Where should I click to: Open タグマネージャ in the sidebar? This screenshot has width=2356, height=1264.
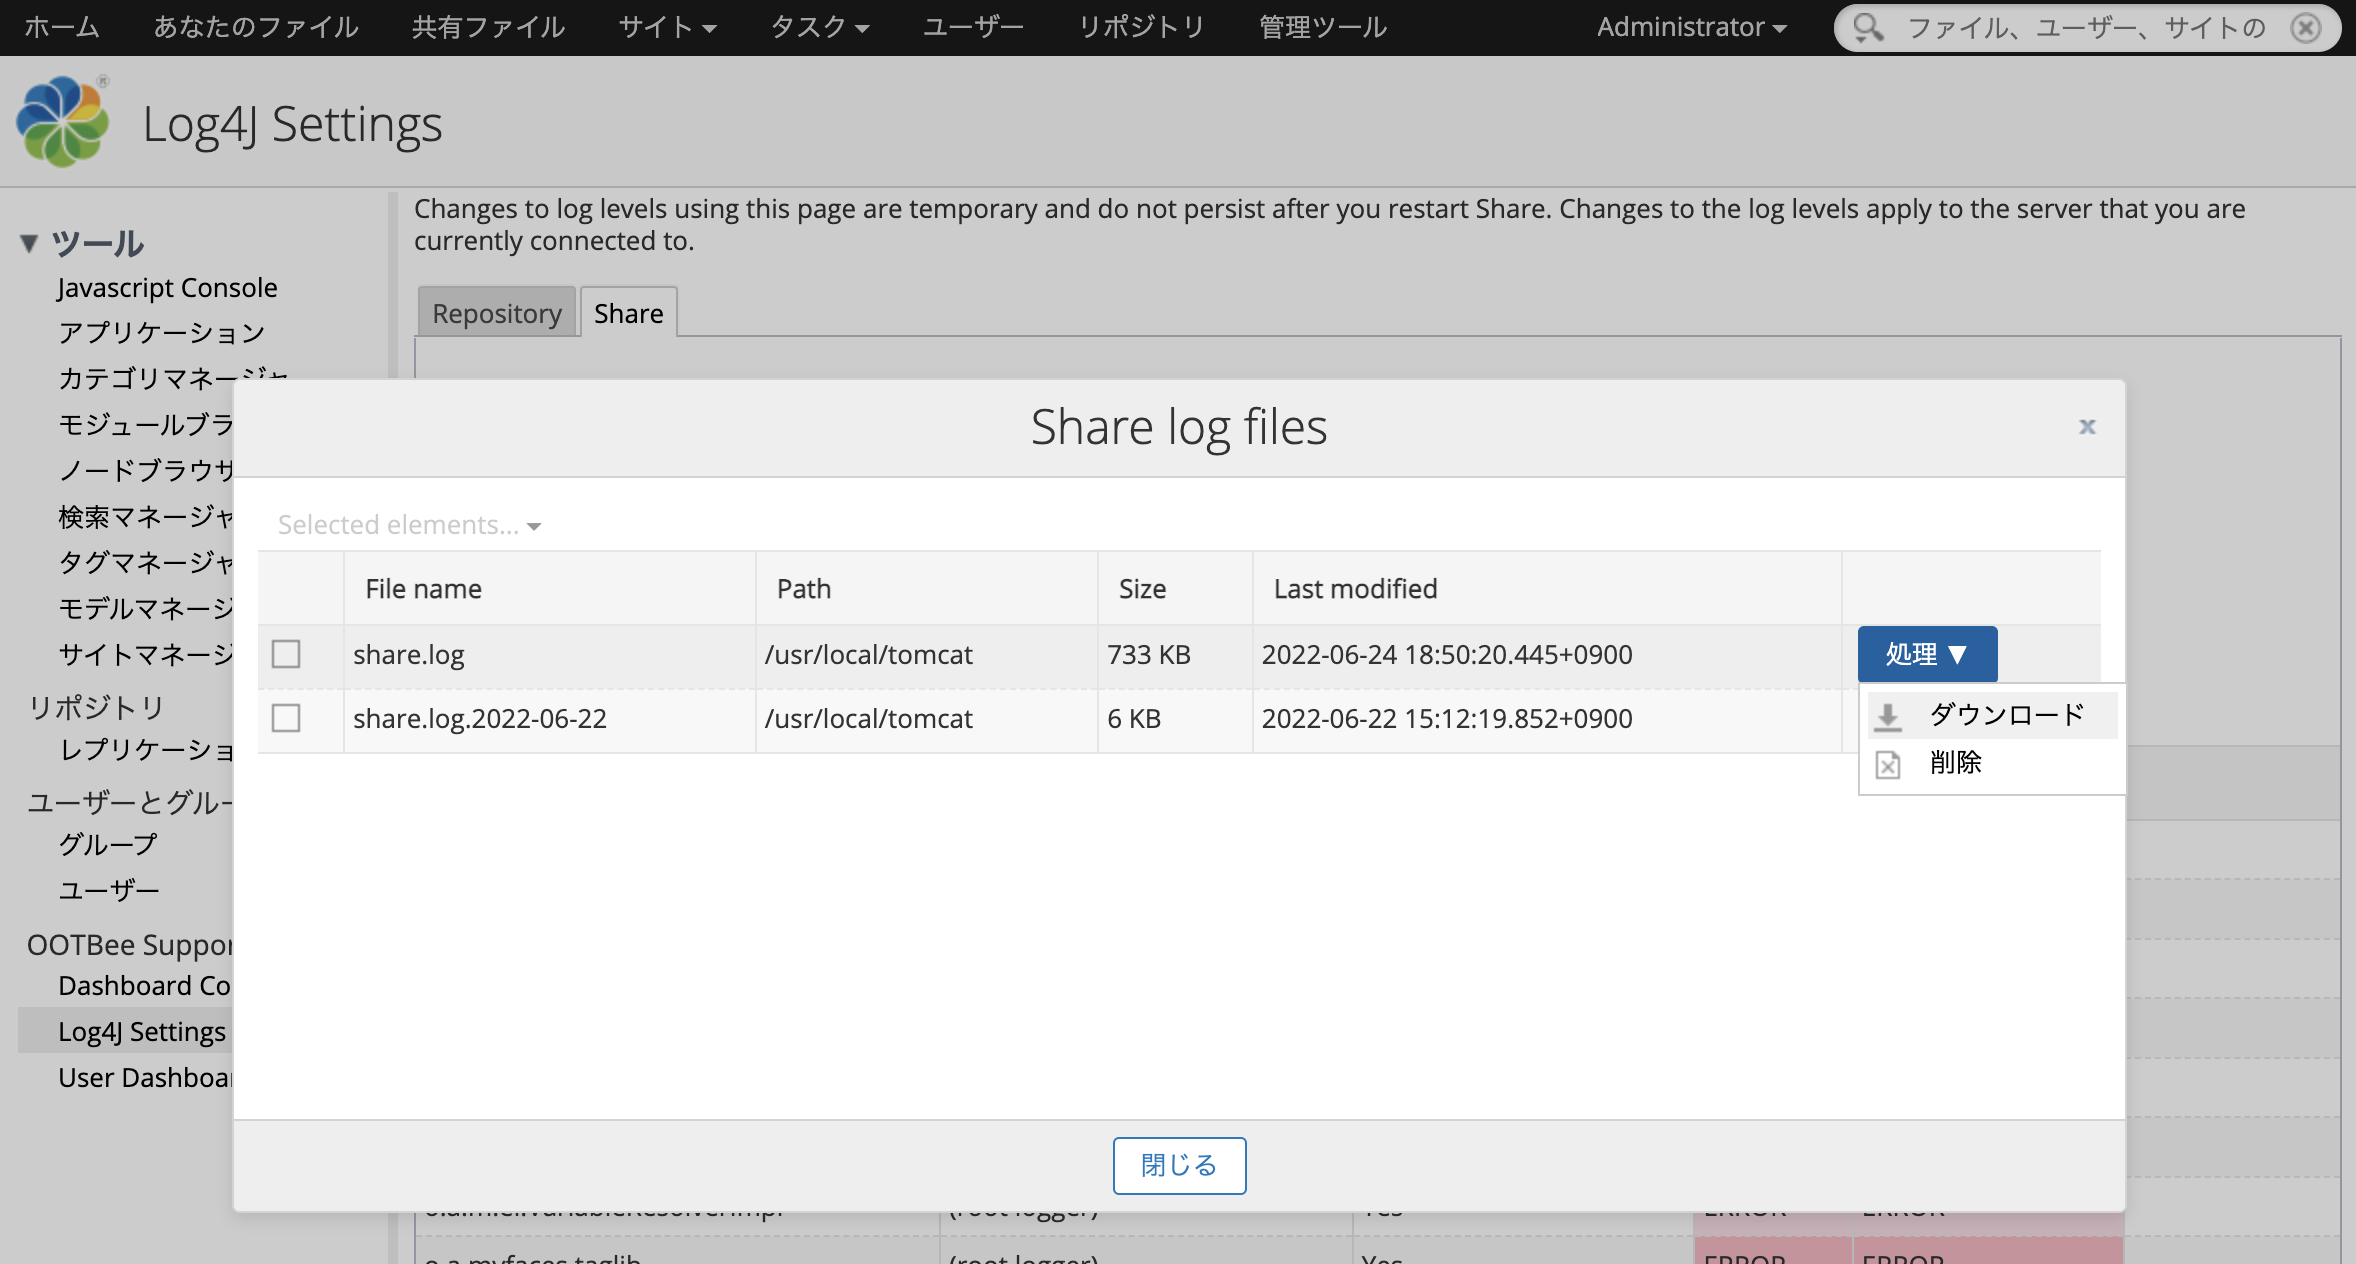pos(145,562)
